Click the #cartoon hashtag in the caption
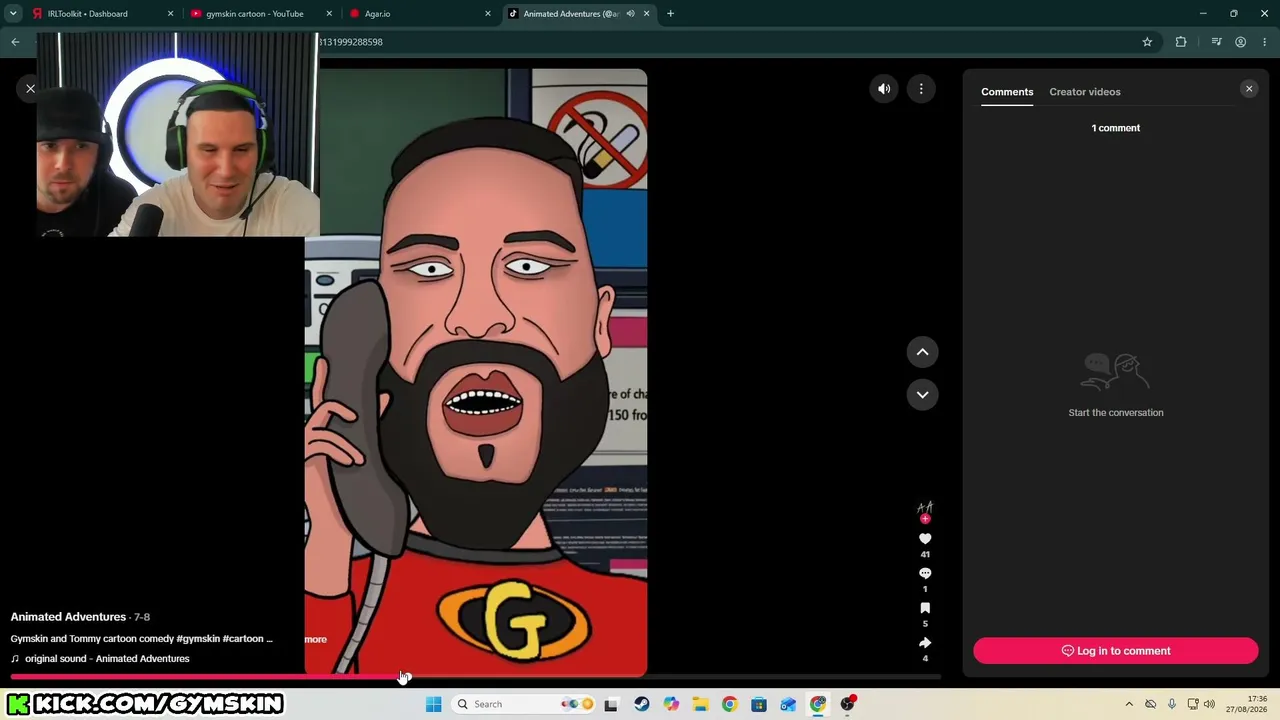Viewport: 1280px width, 720px height. point(243,639)
